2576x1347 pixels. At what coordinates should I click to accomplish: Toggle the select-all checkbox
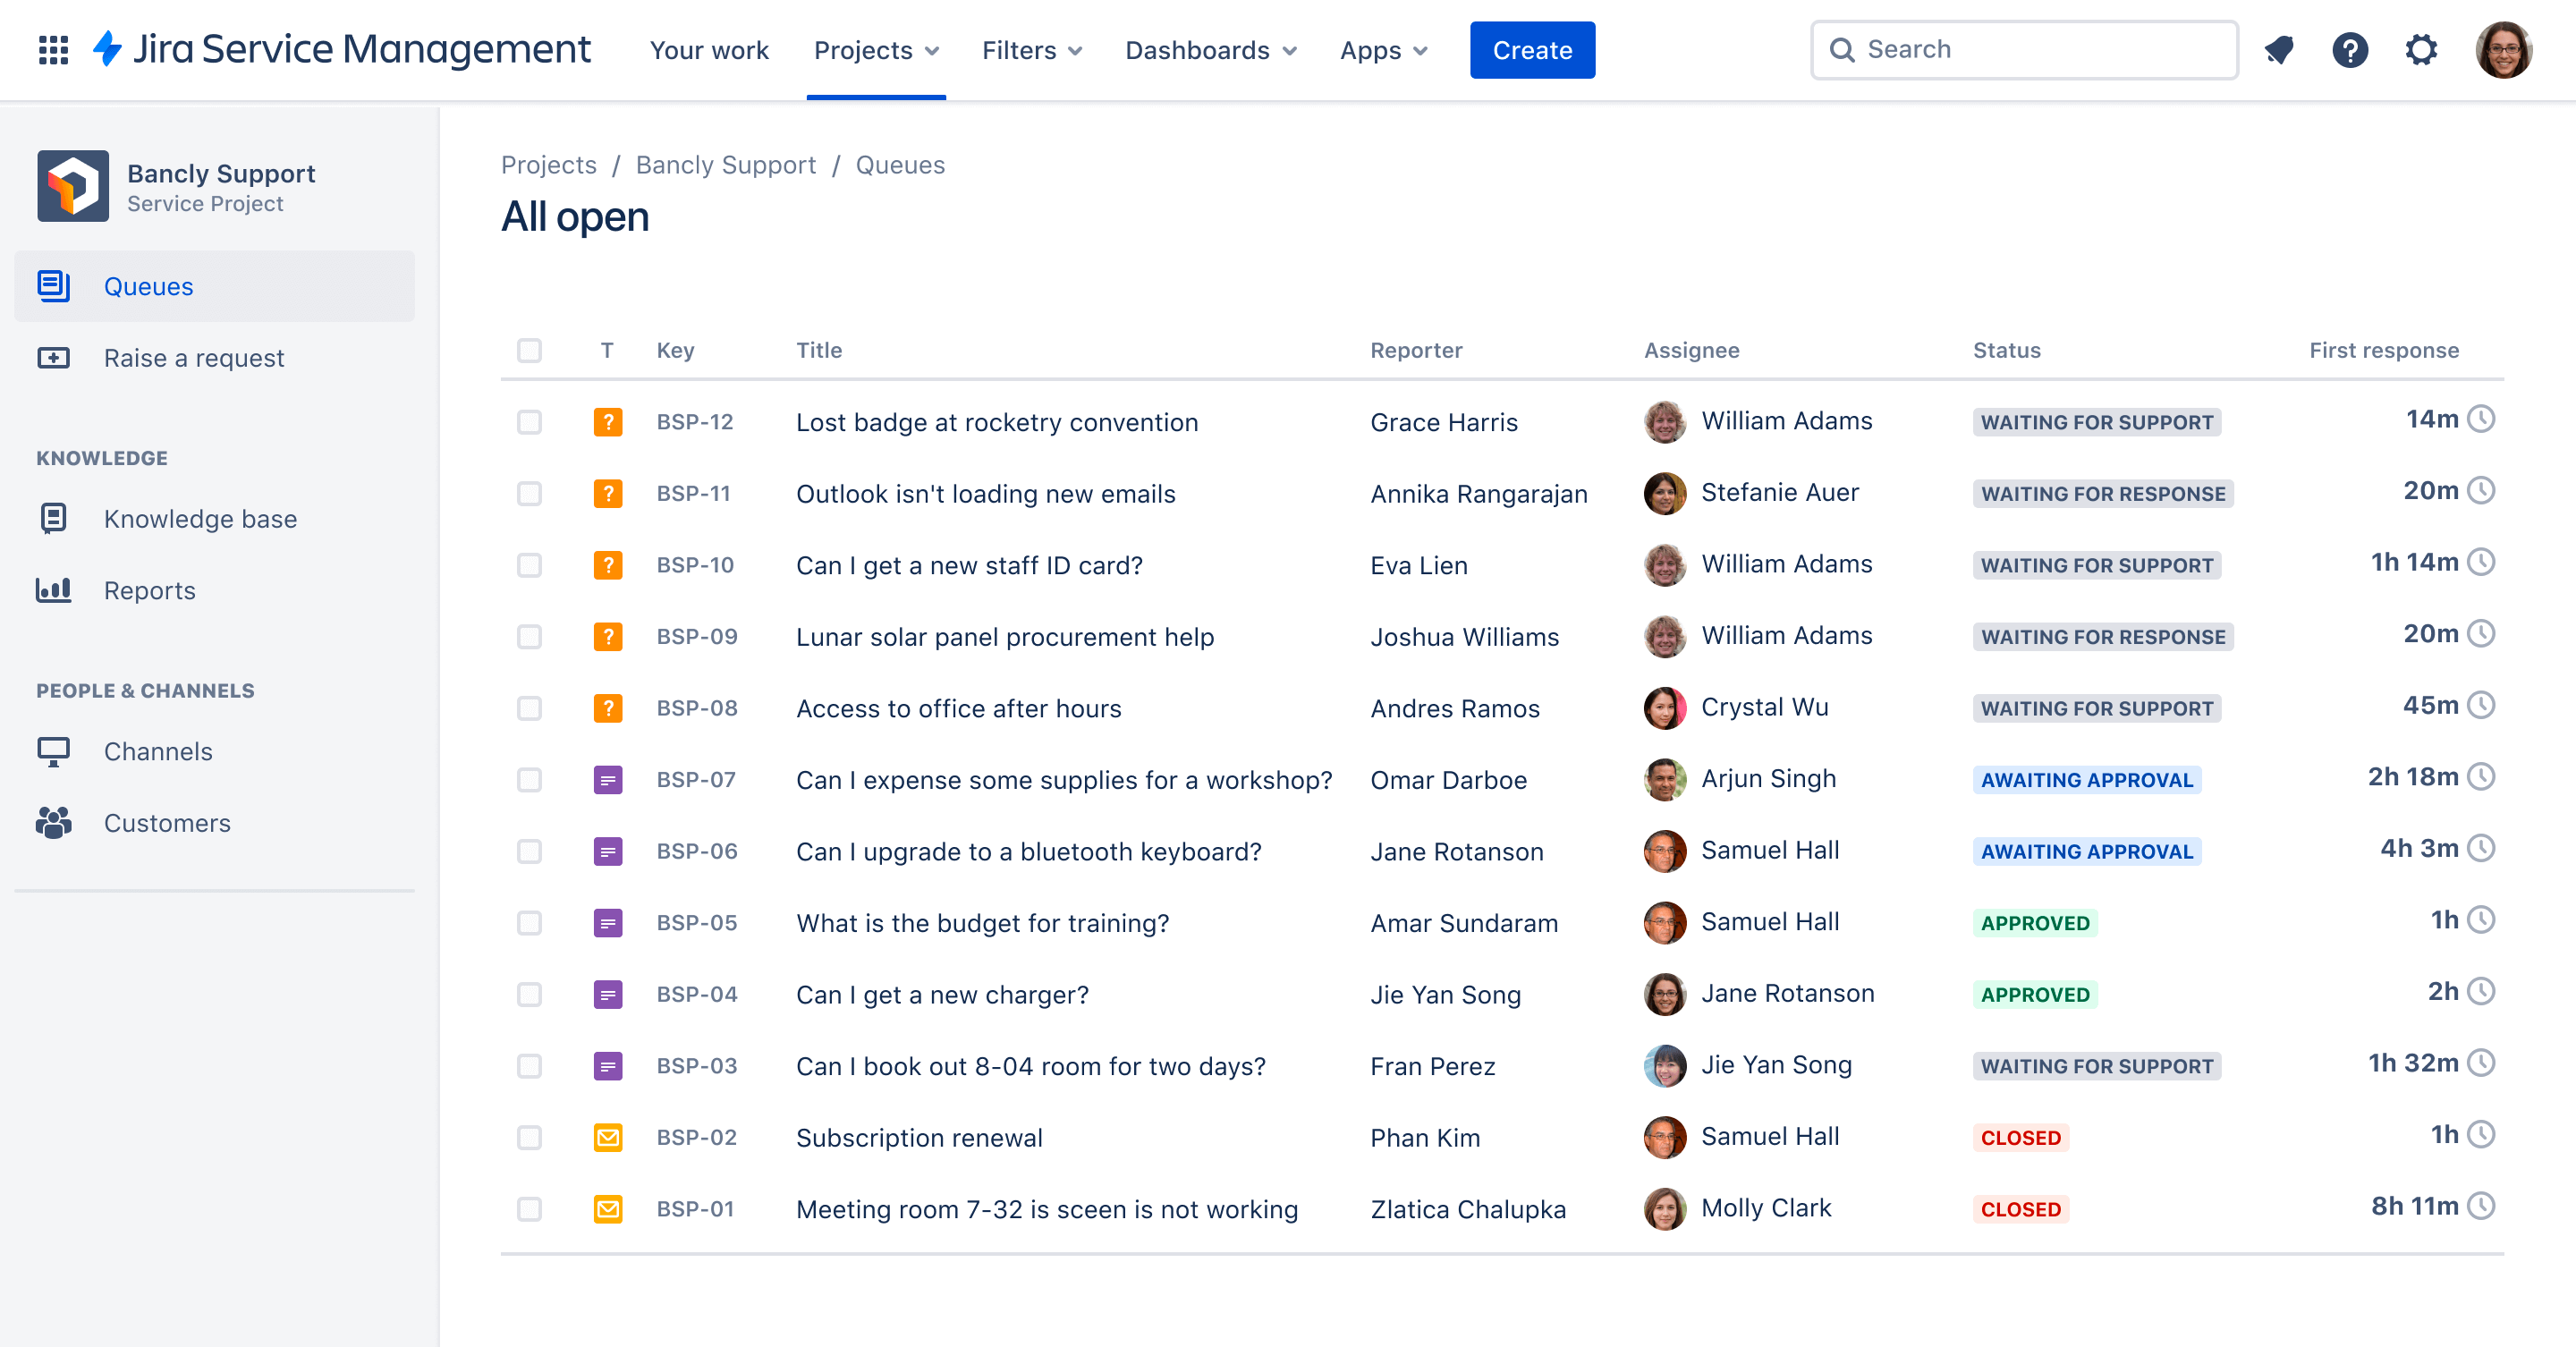tap(530, 351)
